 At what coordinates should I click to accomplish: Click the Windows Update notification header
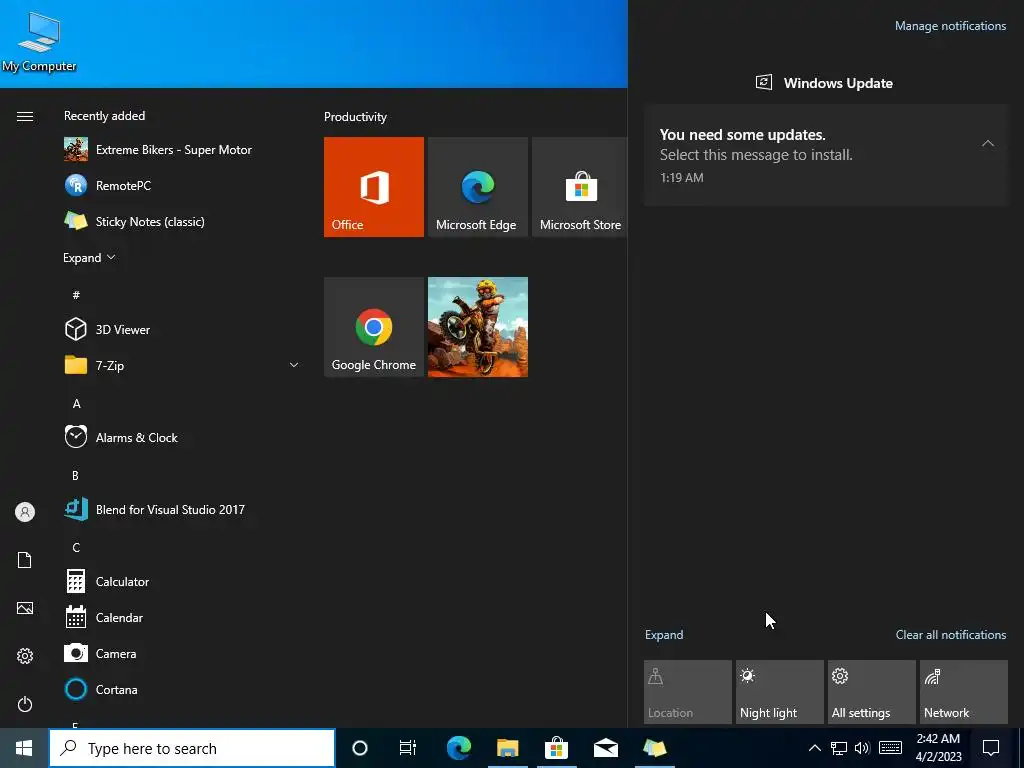point(825,83)
